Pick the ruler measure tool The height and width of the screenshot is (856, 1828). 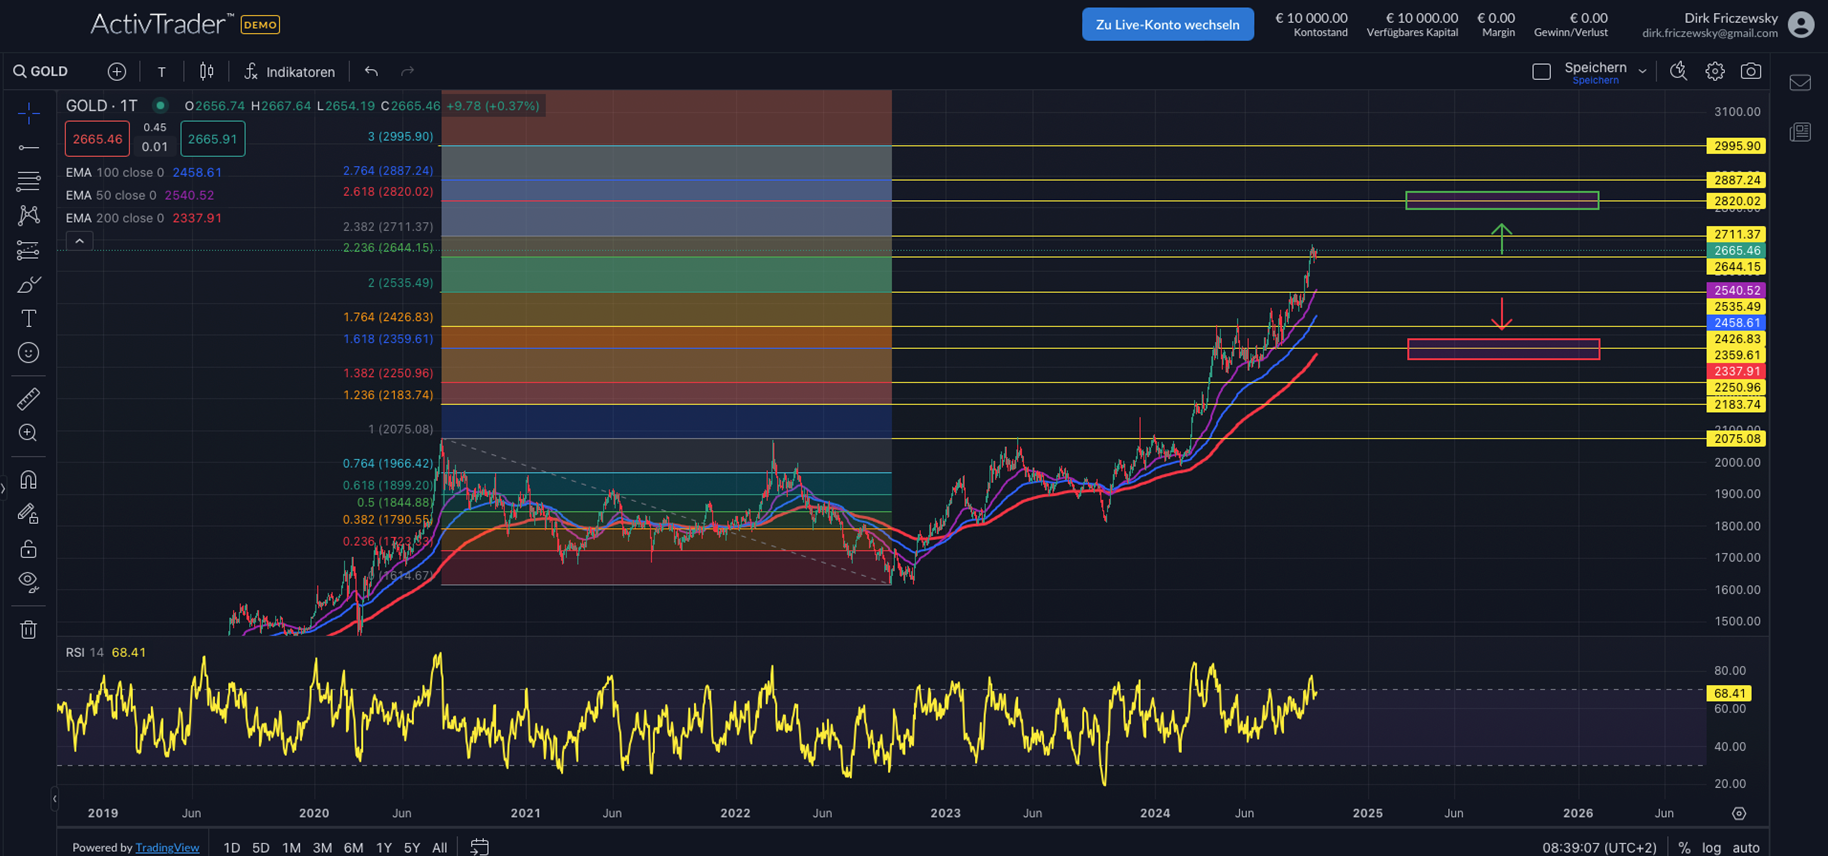[x=28, y=399]
